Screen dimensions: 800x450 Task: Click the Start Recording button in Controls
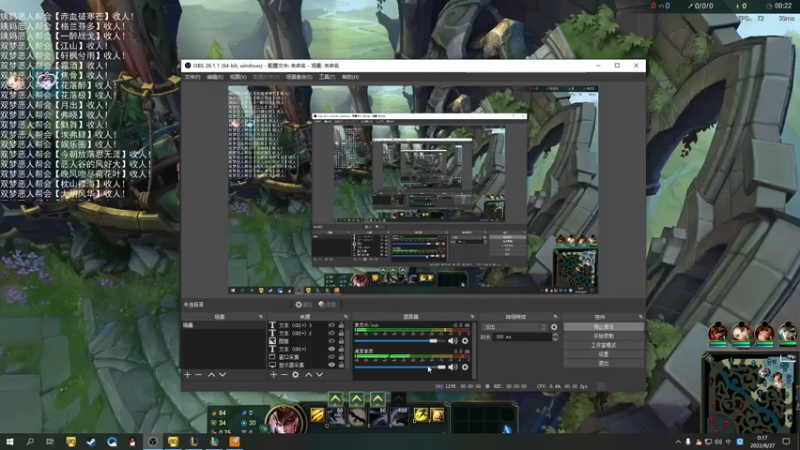point(604,336)
